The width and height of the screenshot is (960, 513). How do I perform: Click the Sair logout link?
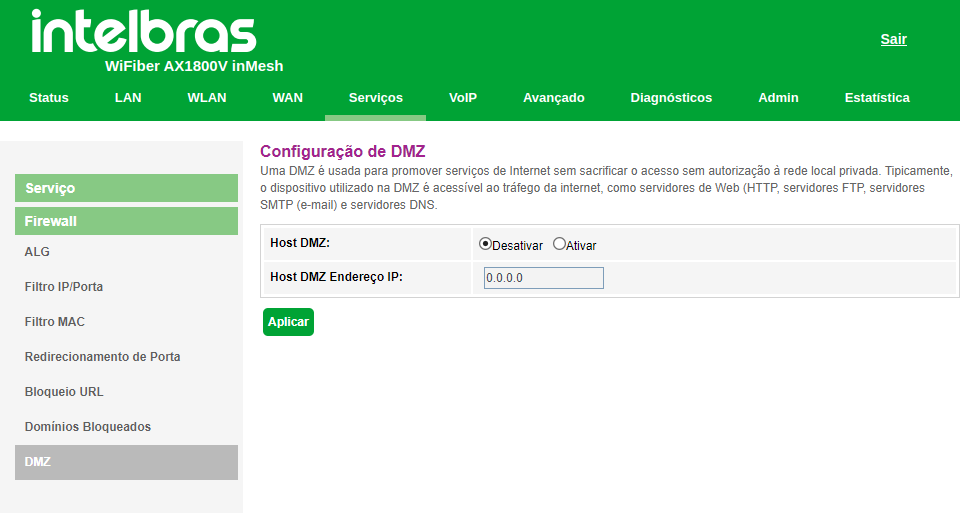pyautogui.click(x=893, y=39)
